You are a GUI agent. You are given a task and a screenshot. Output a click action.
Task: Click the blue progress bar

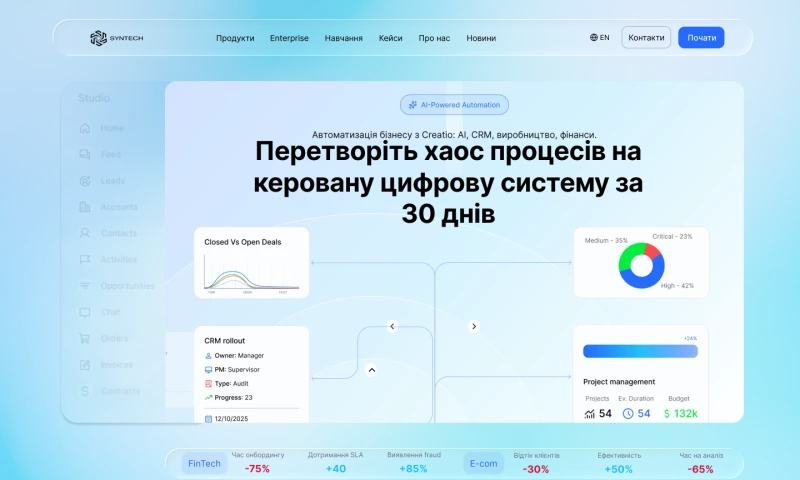click(x=640, y=351)
